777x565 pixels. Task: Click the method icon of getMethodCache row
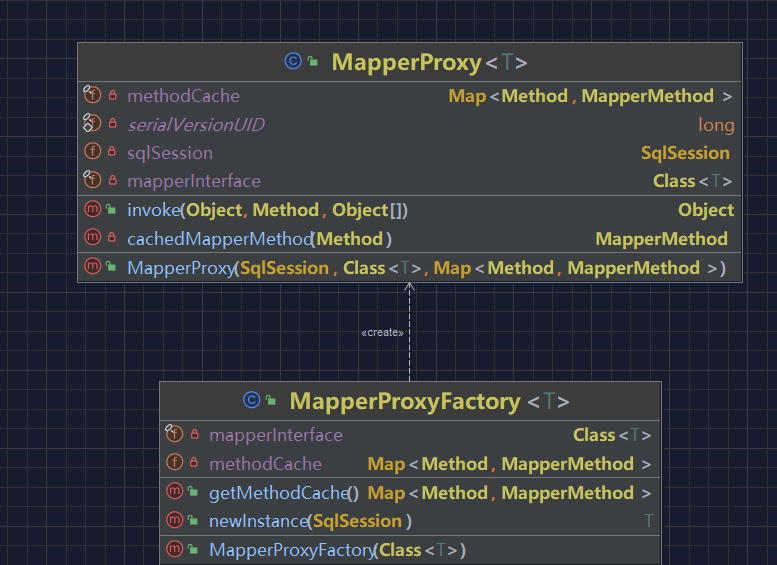click(174, 492)
